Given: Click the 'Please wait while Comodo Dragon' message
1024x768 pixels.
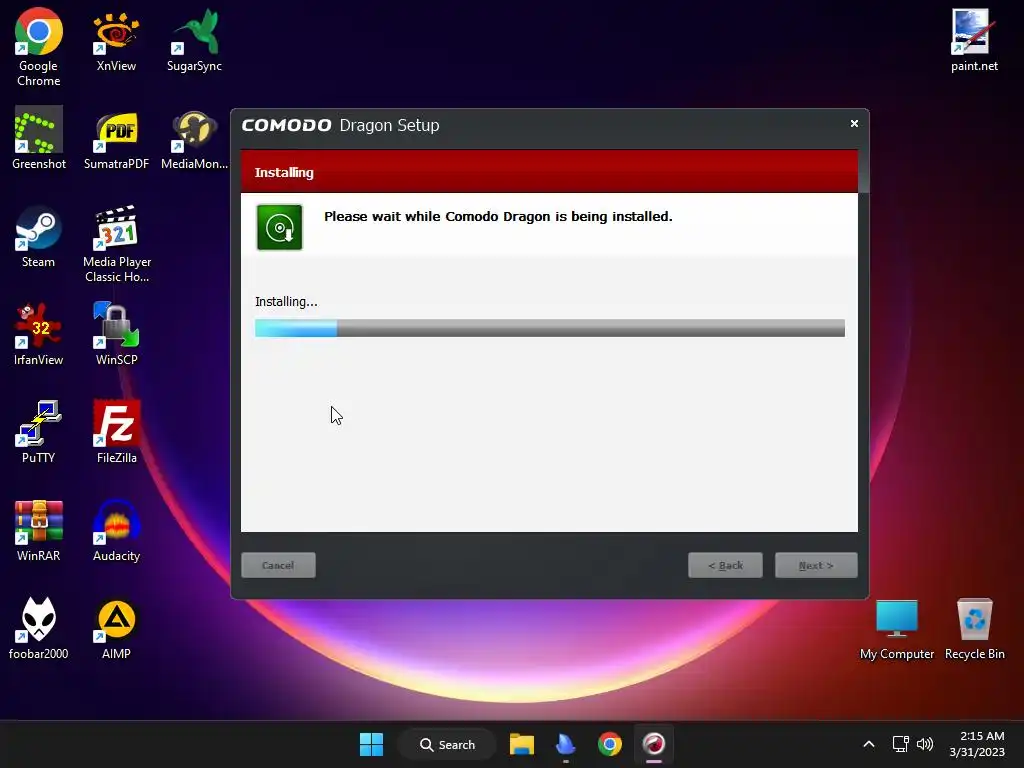Looking at the screenshot, I should coord(498,216).
